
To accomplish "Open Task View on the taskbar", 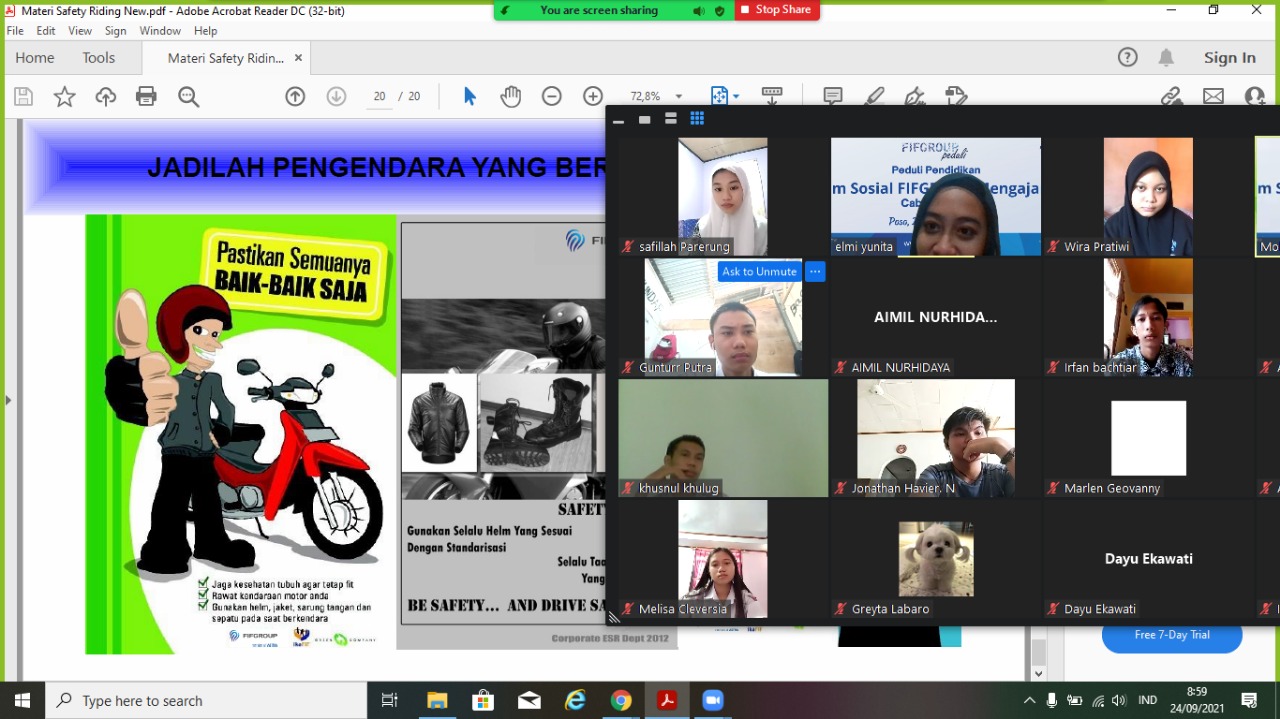I will (390, 700).
